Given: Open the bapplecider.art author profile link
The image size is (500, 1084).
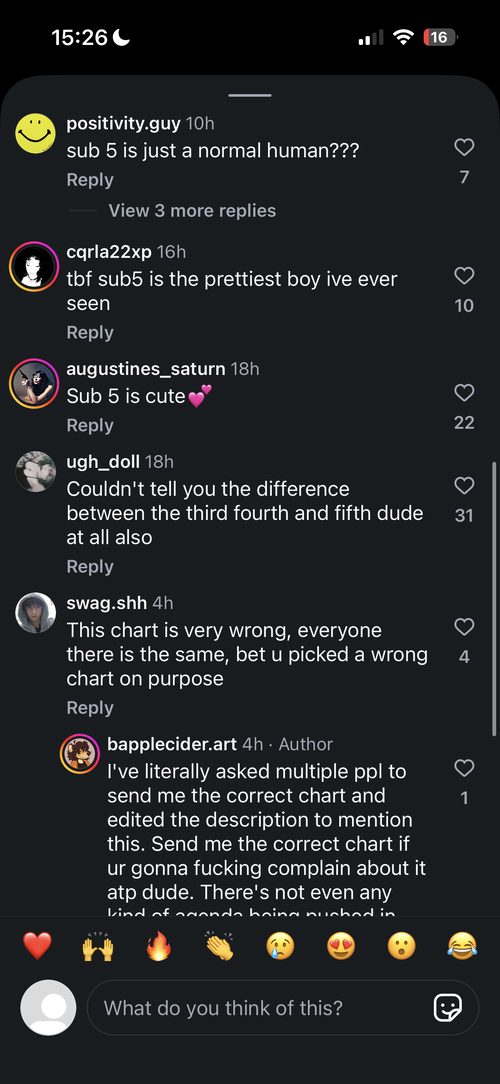Looking at the screenshot, I should (172, 744).
